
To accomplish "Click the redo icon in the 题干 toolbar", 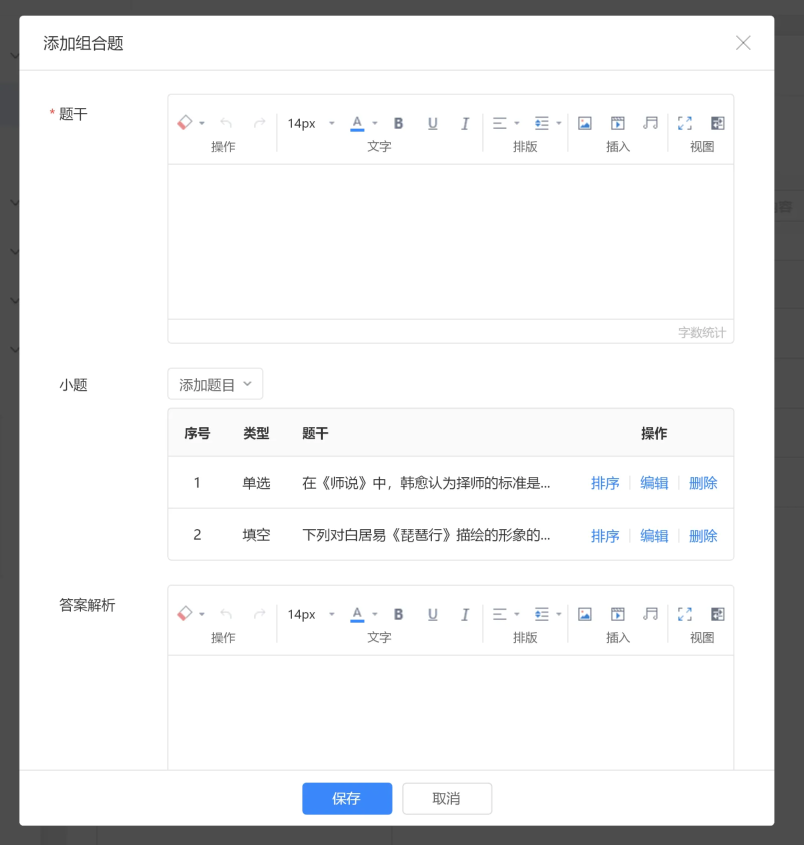I will pyautogui.click(x=259, y=122).
